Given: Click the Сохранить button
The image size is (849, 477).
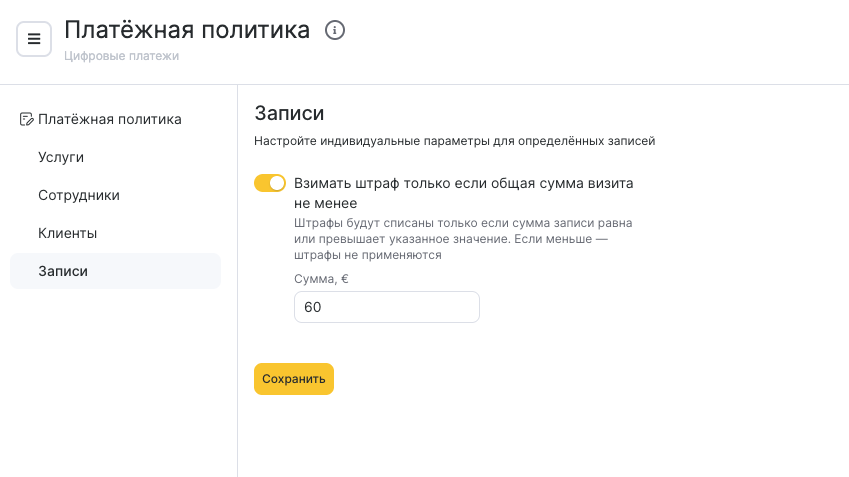Looking at the screenshot, I should tap(293, 379).
